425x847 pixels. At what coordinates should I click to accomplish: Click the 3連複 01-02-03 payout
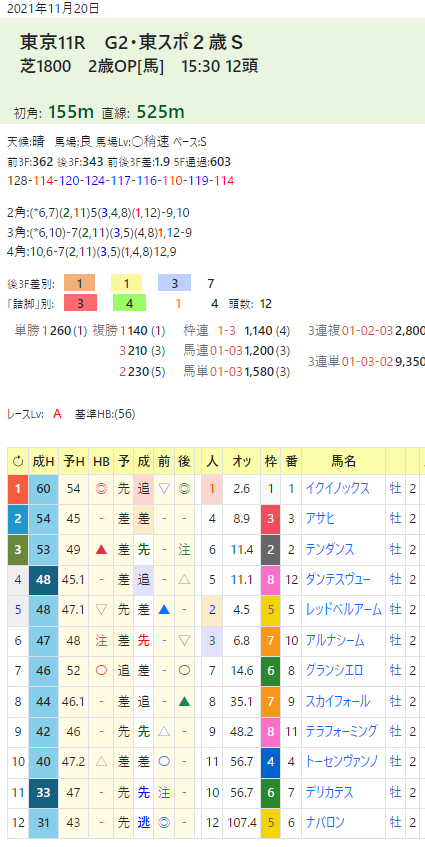click(x=367, y=331)
